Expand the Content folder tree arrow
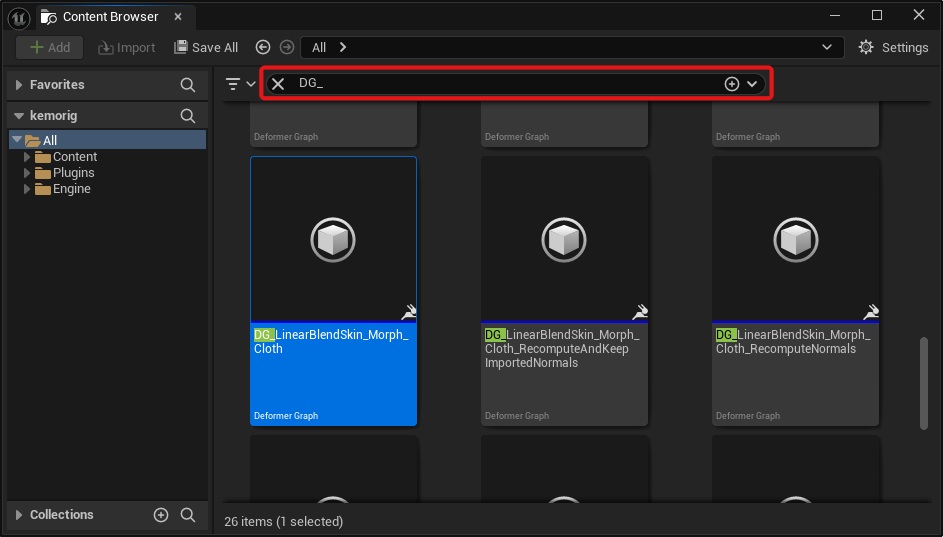The height and width of the screenshot is (537, 943). coord(27,157)
